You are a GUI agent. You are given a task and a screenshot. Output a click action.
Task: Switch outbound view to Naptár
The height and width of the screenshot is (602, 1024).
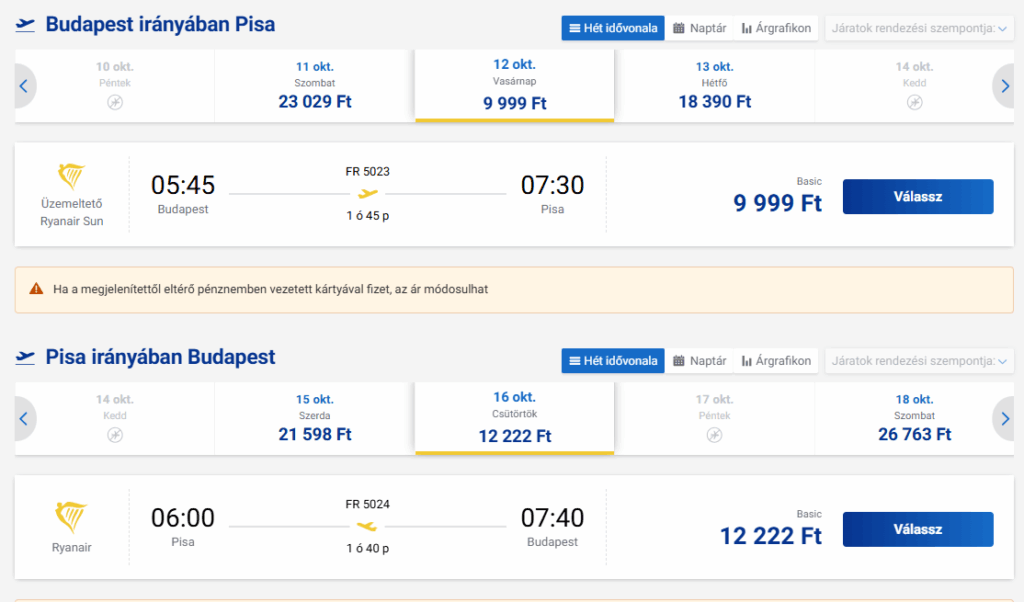point(699,28)
